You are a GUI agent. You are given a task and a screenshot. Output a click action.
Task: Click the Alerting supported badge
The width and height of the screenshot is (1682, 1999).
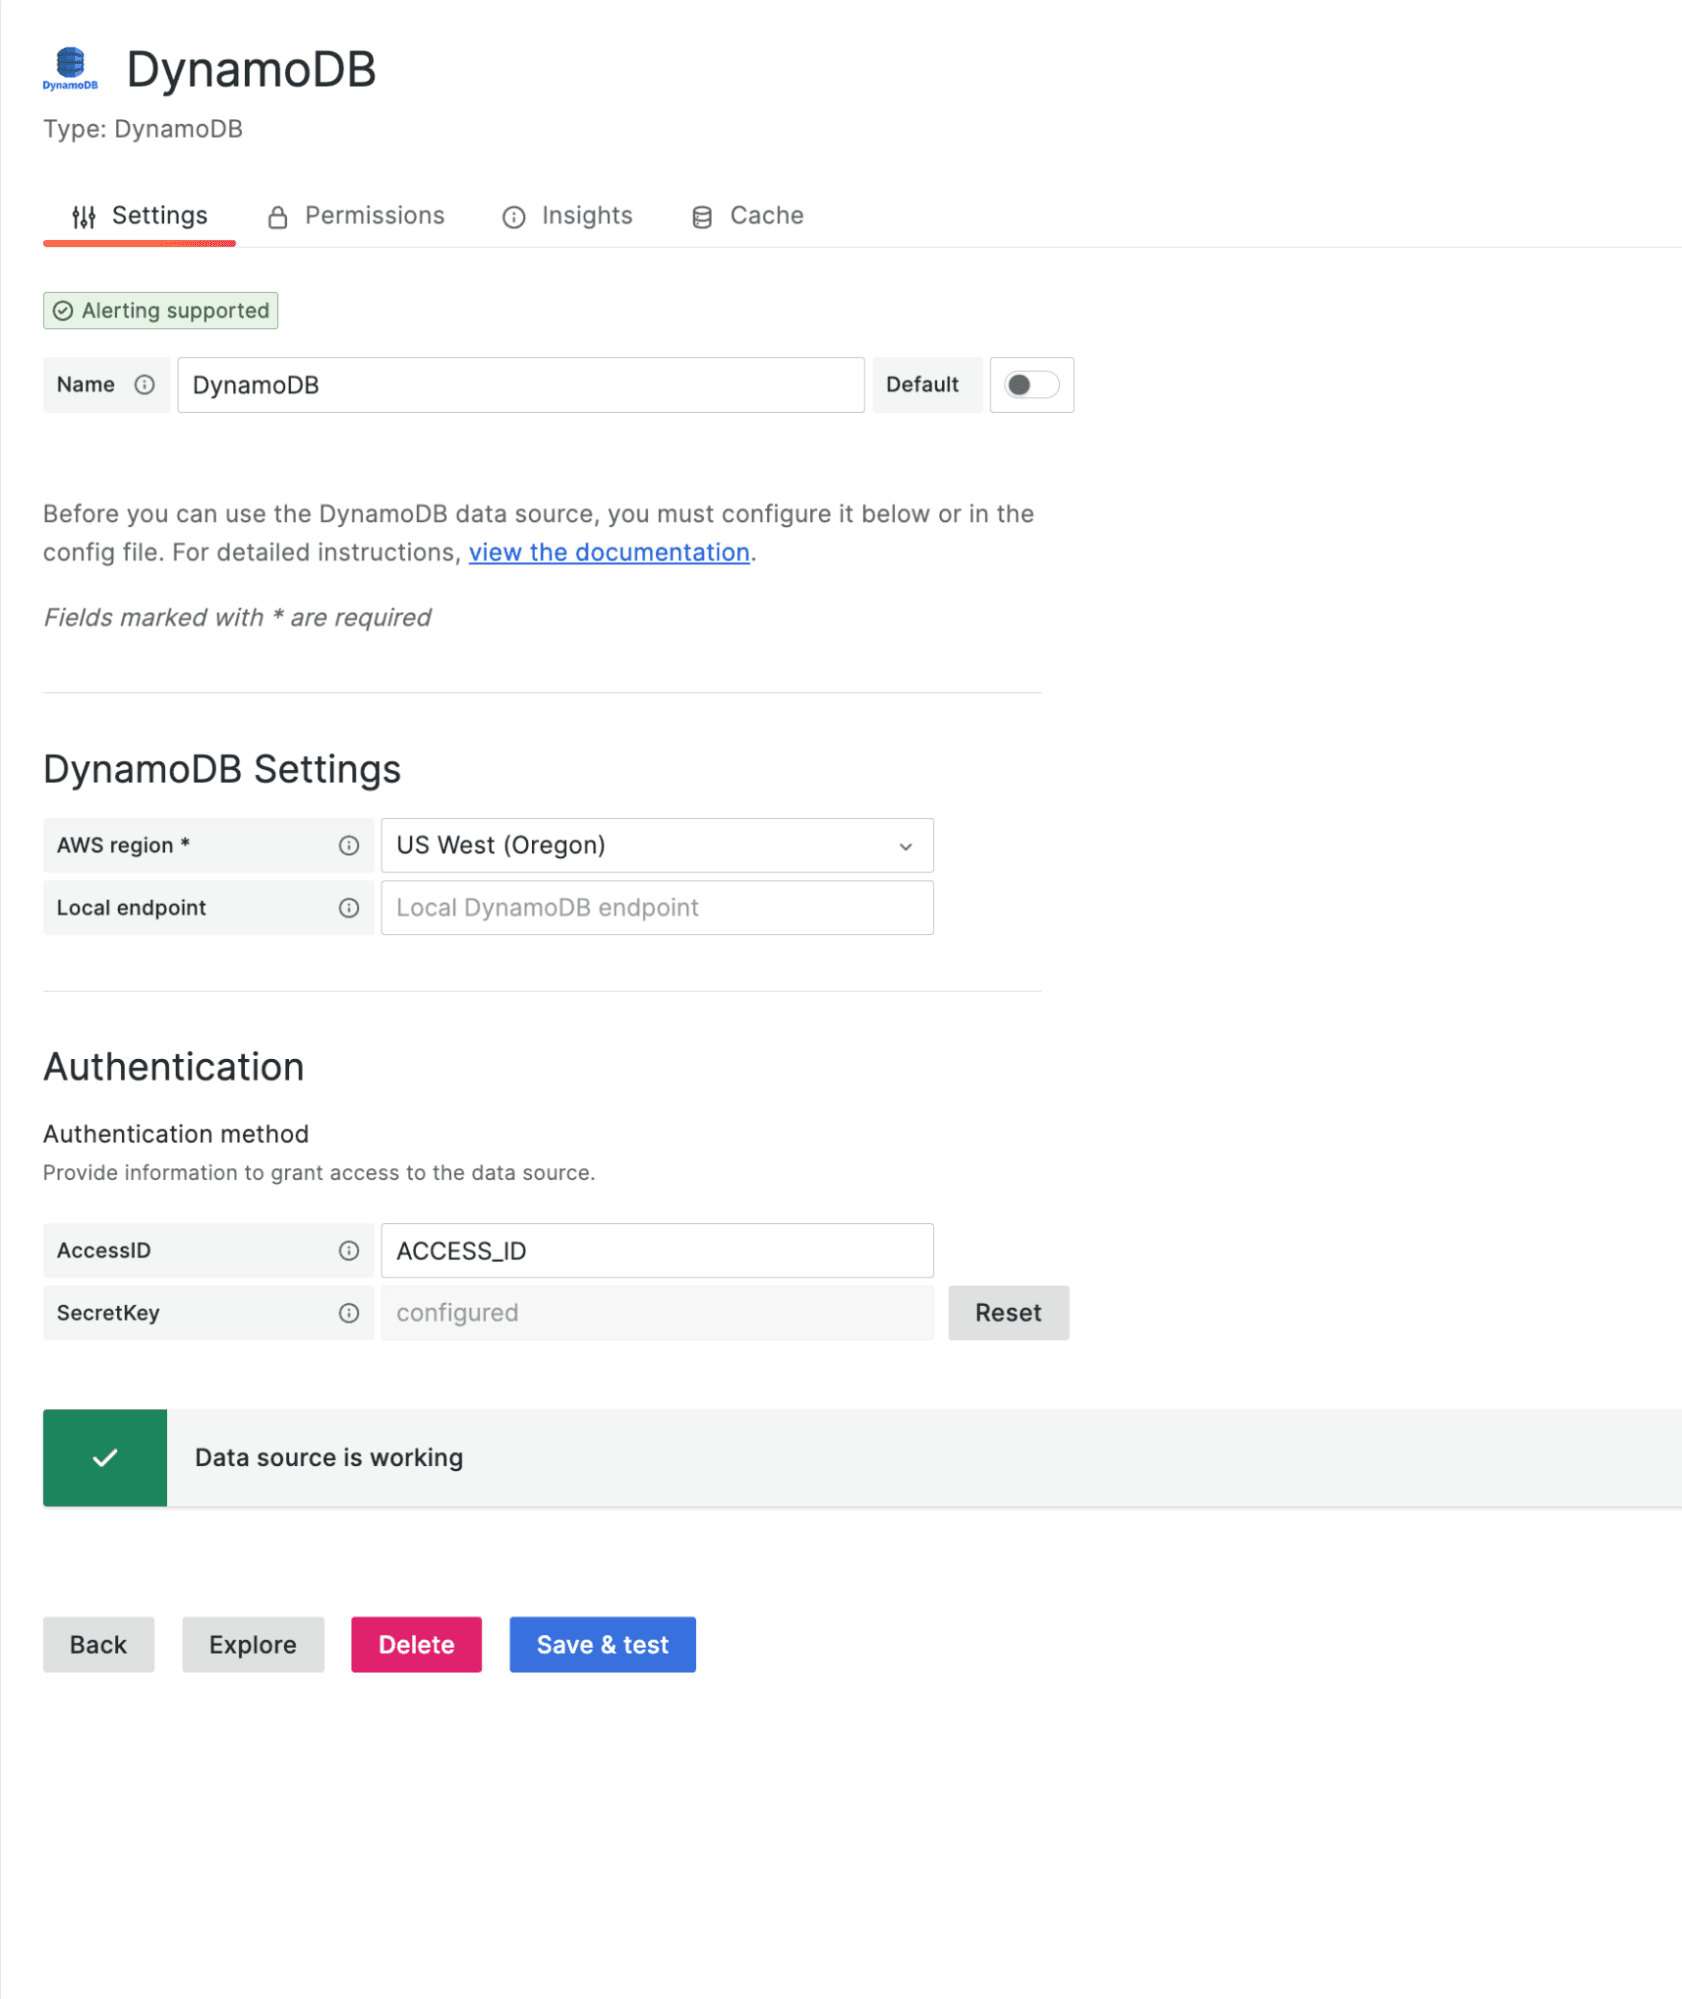pos(160,311)
